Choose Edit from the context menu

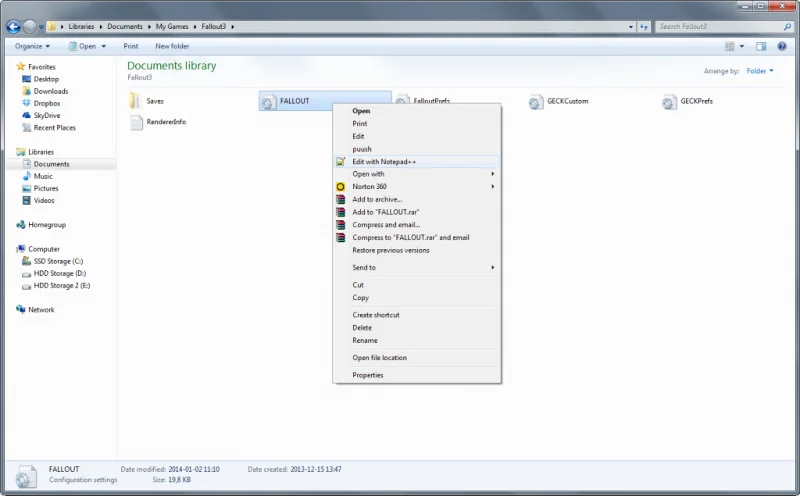[416, 137]
